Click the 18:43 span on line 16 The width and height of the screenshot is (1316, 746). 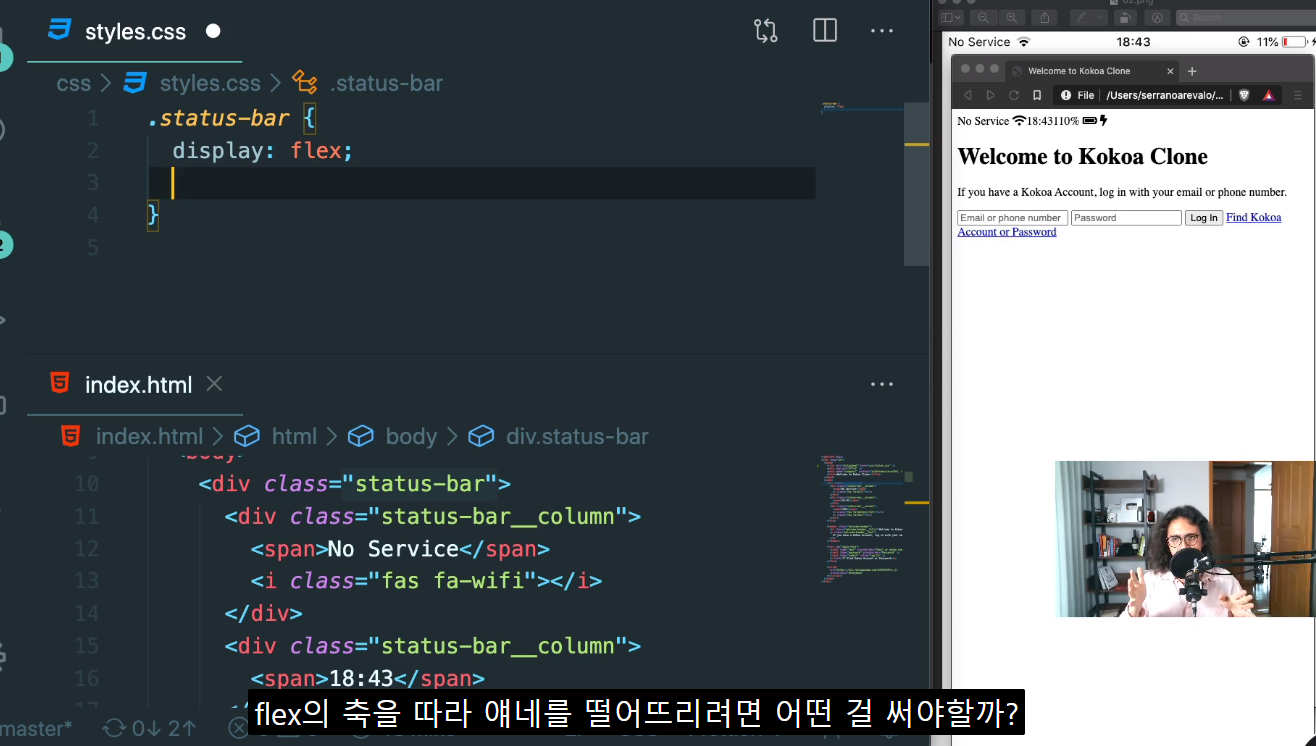click(x=367, y=678)
